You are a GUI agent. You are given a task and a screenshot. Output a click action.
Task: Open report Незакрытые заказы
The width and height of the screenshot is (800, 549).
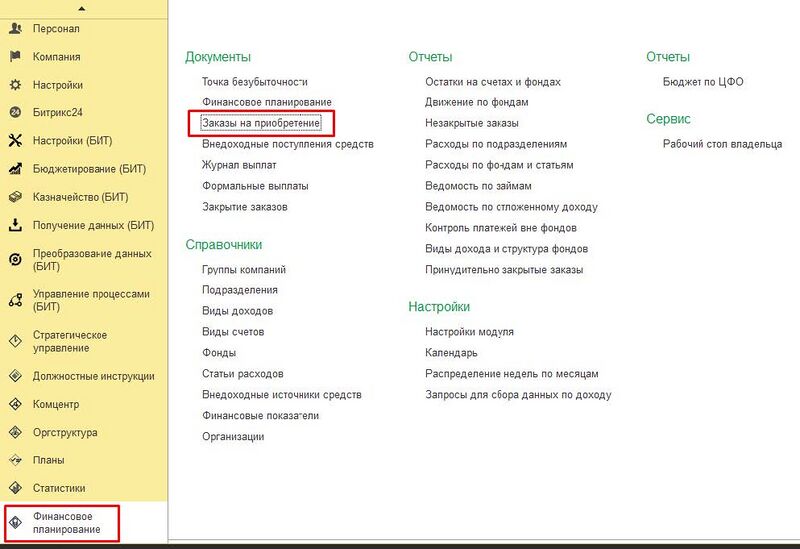(471, 123)
